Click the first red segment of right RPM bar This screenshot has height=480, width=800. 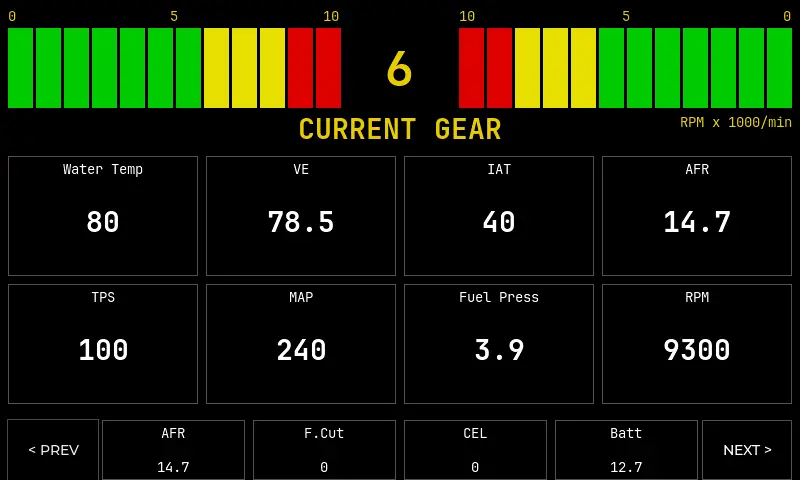coord(471,68)
